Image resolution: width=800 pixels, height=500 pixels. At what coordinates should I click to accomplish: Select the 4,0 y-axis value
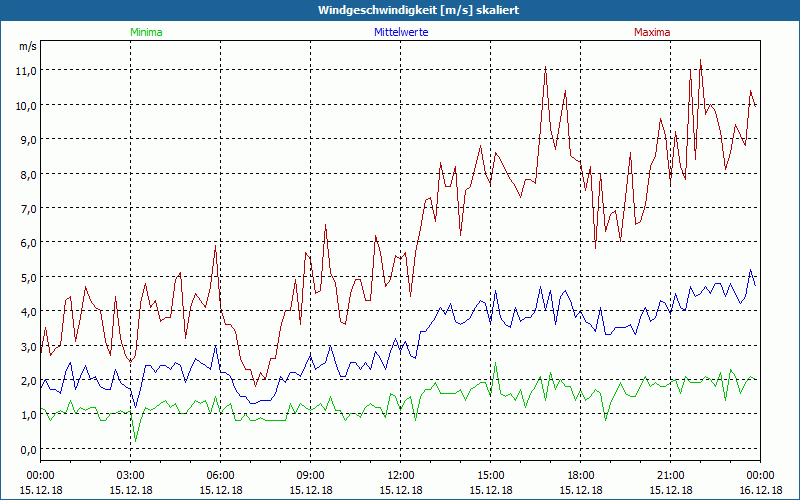pos(28,312)
